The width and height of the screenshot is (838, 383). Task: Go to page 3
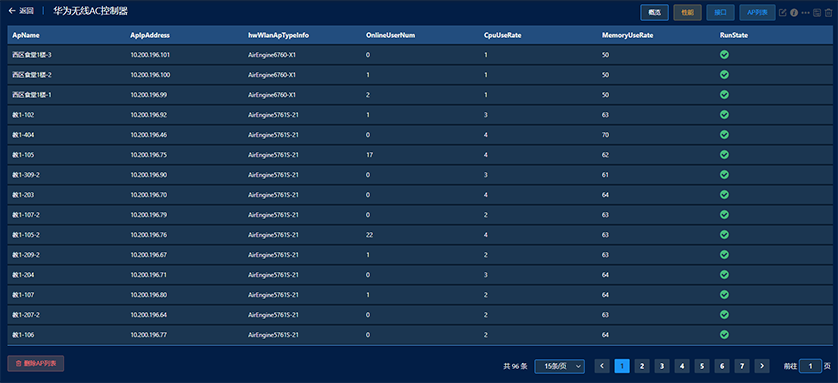pos(662,366)
